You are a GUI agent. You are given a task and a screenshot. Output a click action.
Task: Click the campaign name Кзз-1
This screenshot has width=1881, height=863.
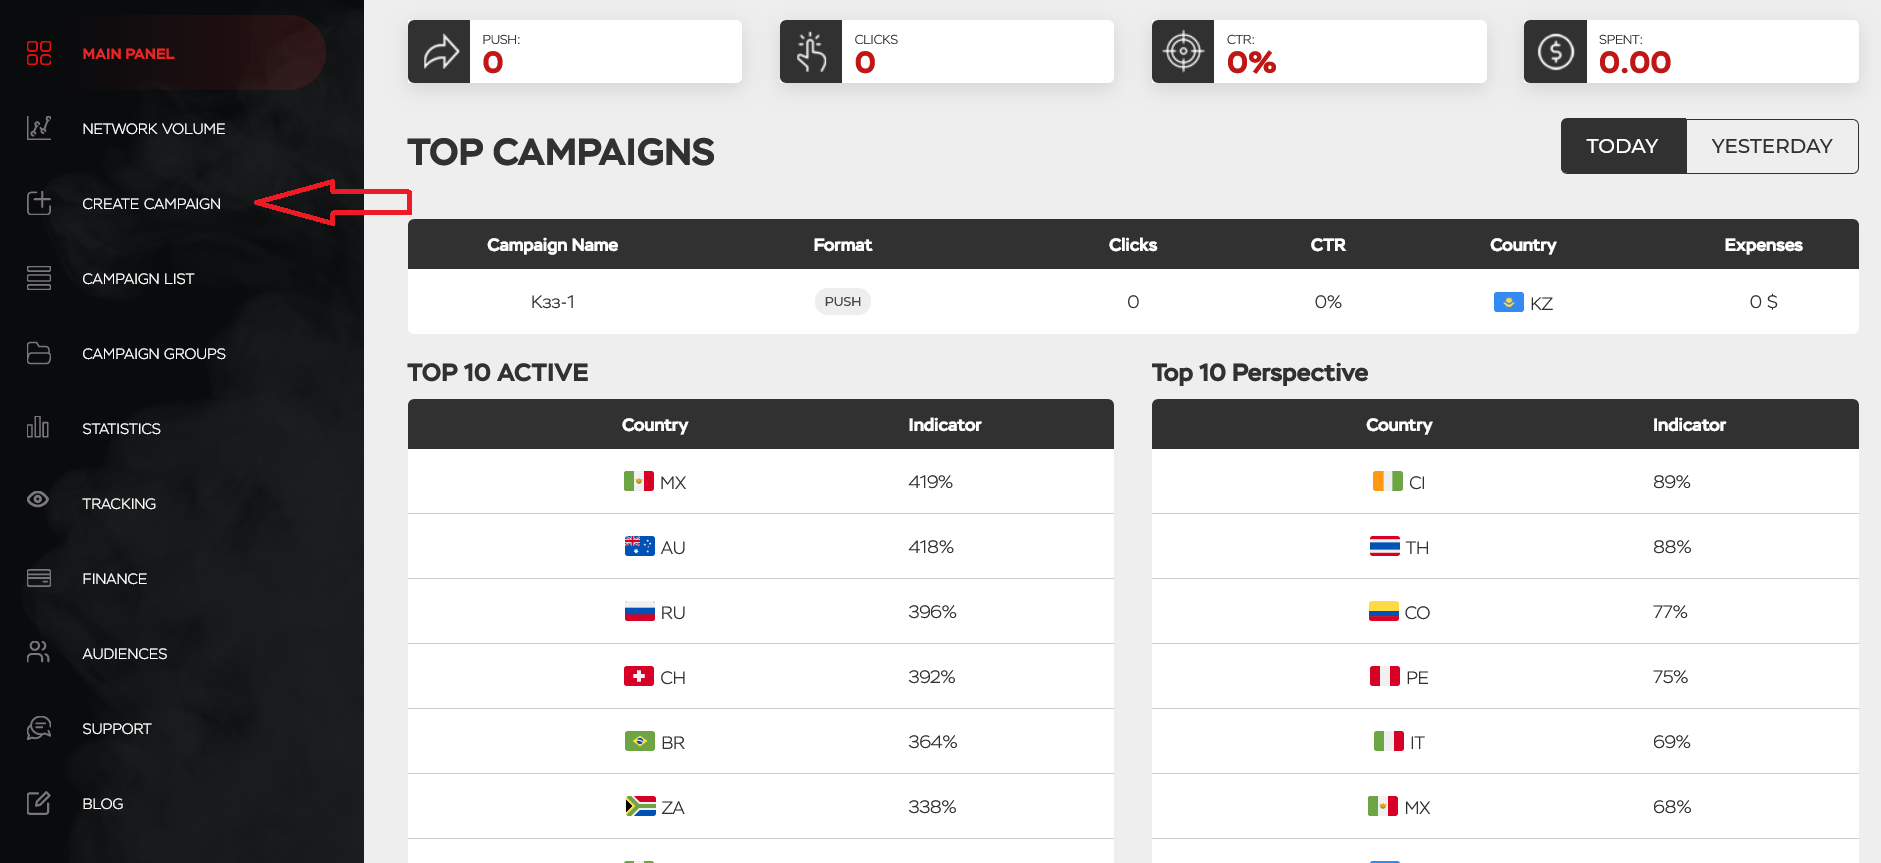(x=552, y=302)
